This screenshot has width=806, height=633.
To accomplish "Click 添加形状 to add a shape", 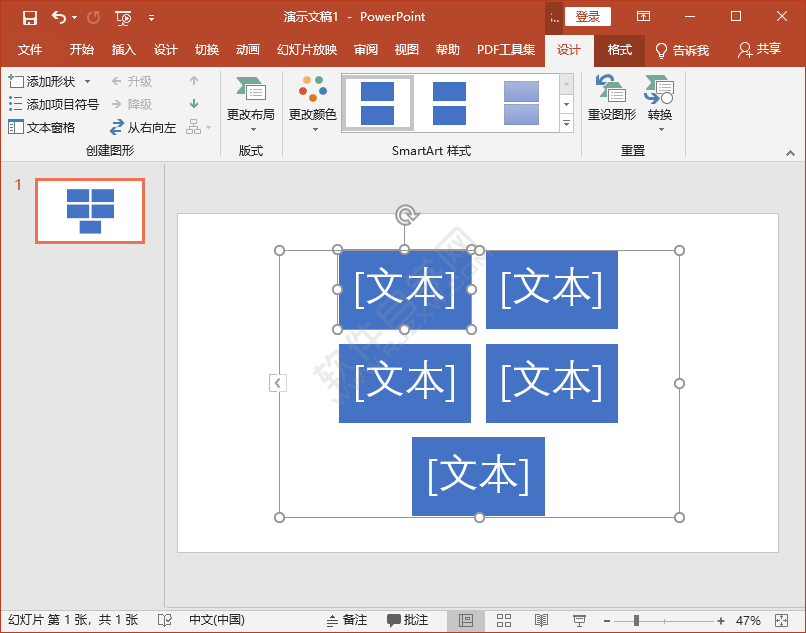I will click(42, 81).
